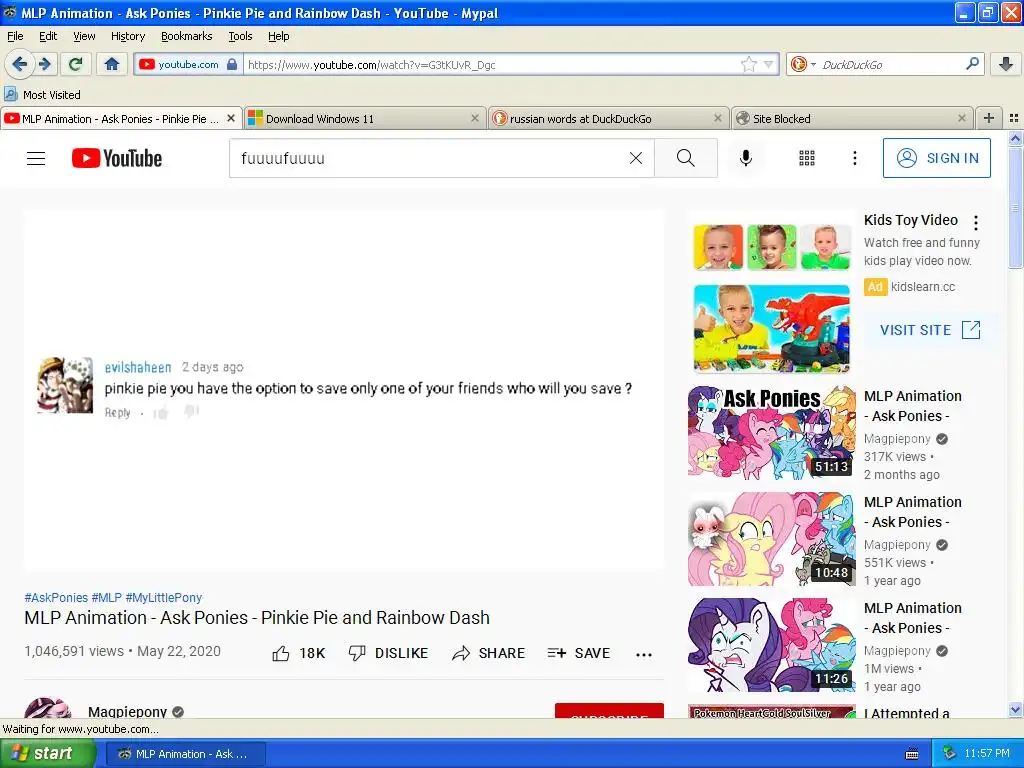This screenshot has width=1024, height=768.
Task: Click the padlock site security icon
Action: pos(232,64)
